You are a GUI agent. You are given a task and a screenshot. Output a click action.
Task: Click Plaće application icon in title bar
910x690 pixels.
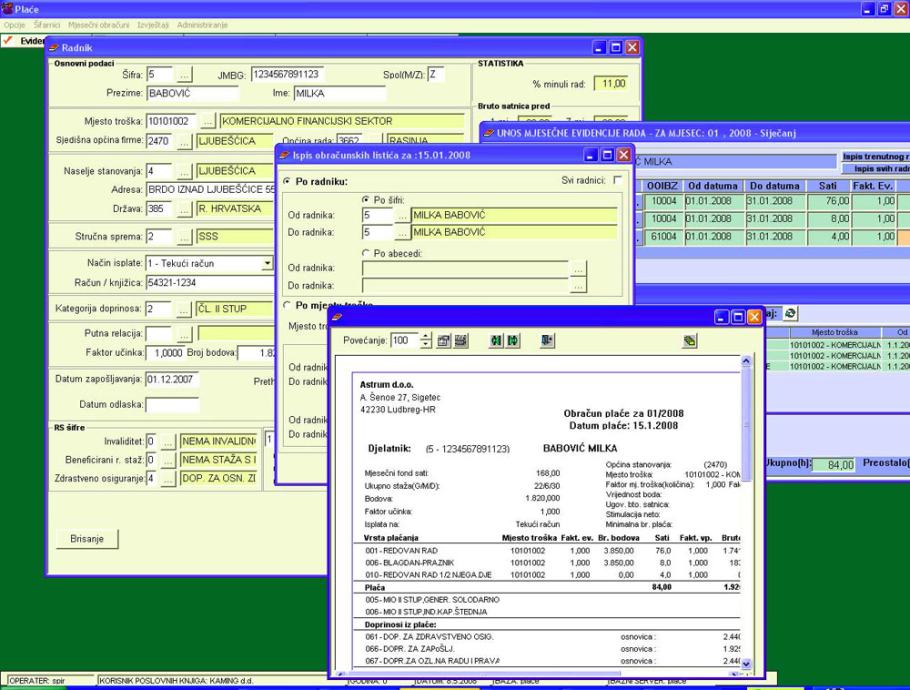coord(7,9)
